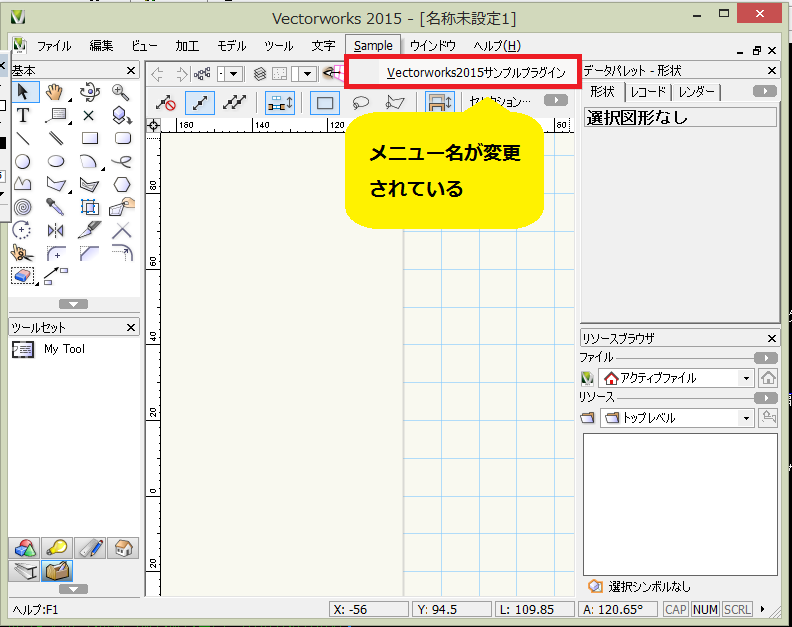Click the Y coordinate field
This screenshot has height=627, width=792.
point(451,609)
